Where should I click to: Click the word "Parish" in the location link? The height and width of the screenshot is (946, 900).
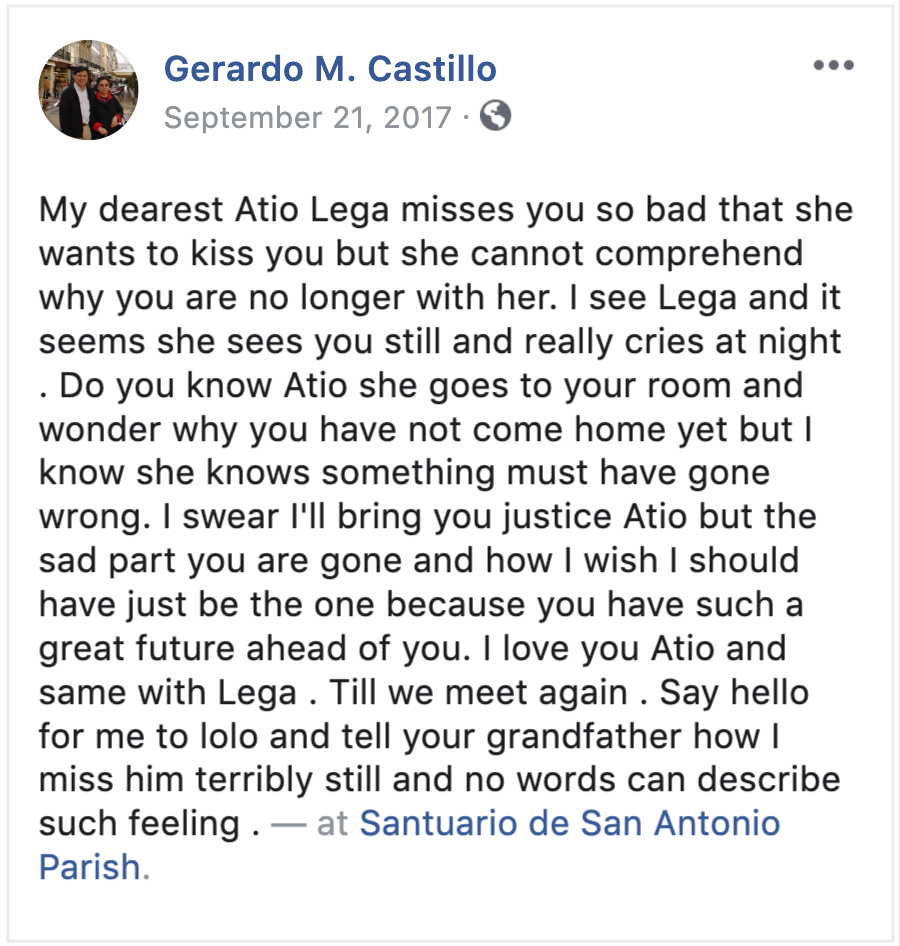click(90, 866)
